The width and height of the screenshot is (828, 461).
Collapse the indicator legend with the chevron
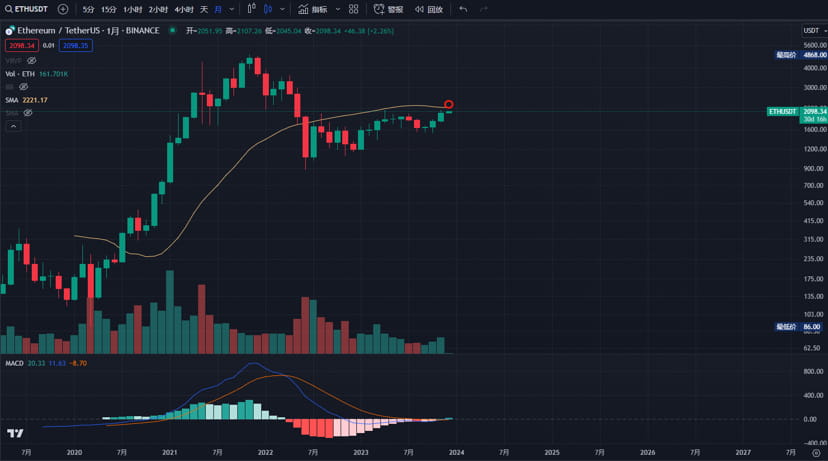coord(13,126)
